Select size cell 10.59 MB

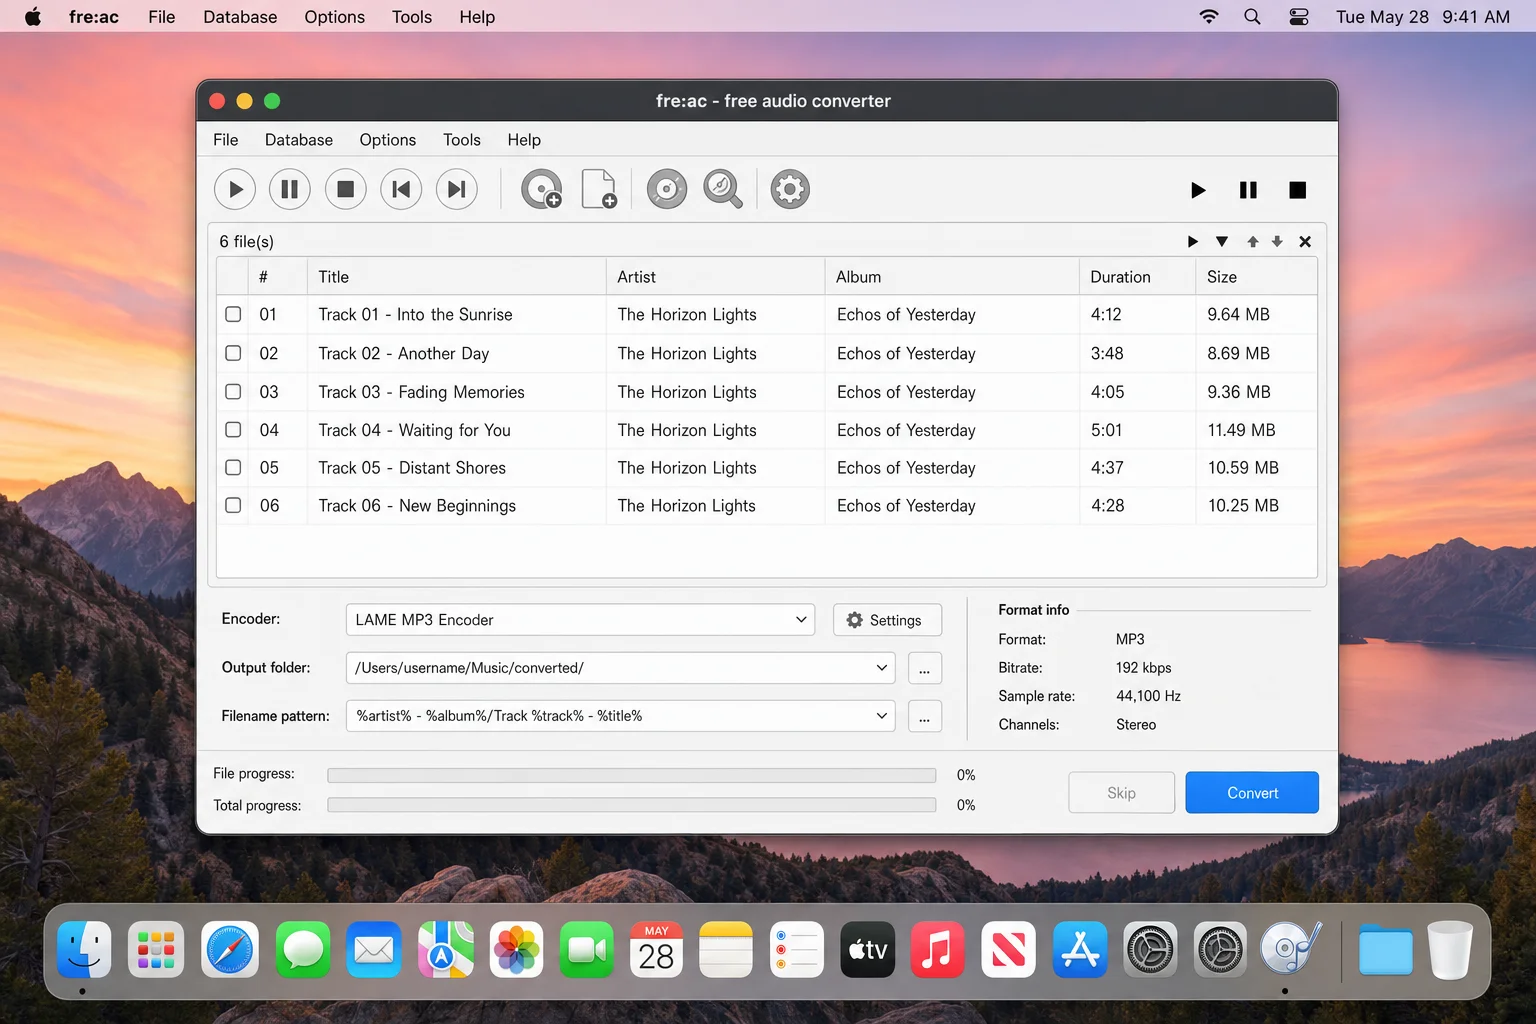pos(1243,467)
